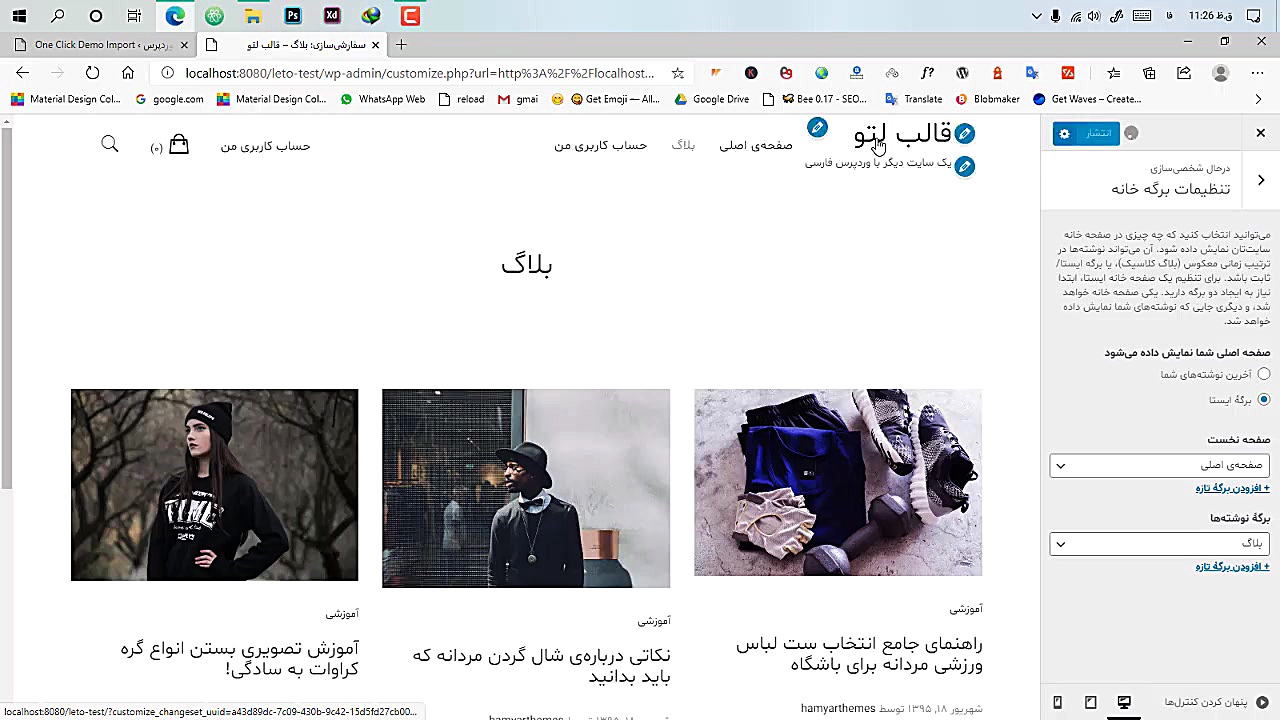Click the search icon in the site header preview
The width and height of the screenshot is (1280, 720).
(x=110, y=144)
